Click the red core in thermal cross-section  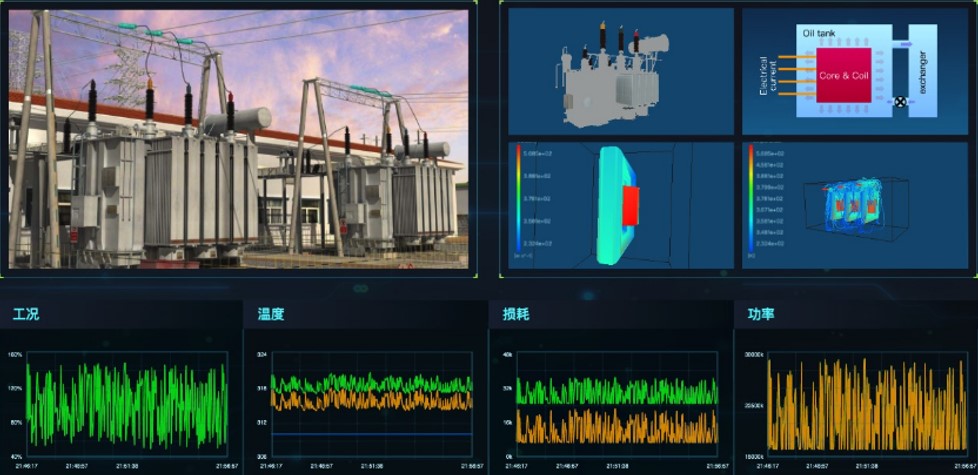[629, 205]
